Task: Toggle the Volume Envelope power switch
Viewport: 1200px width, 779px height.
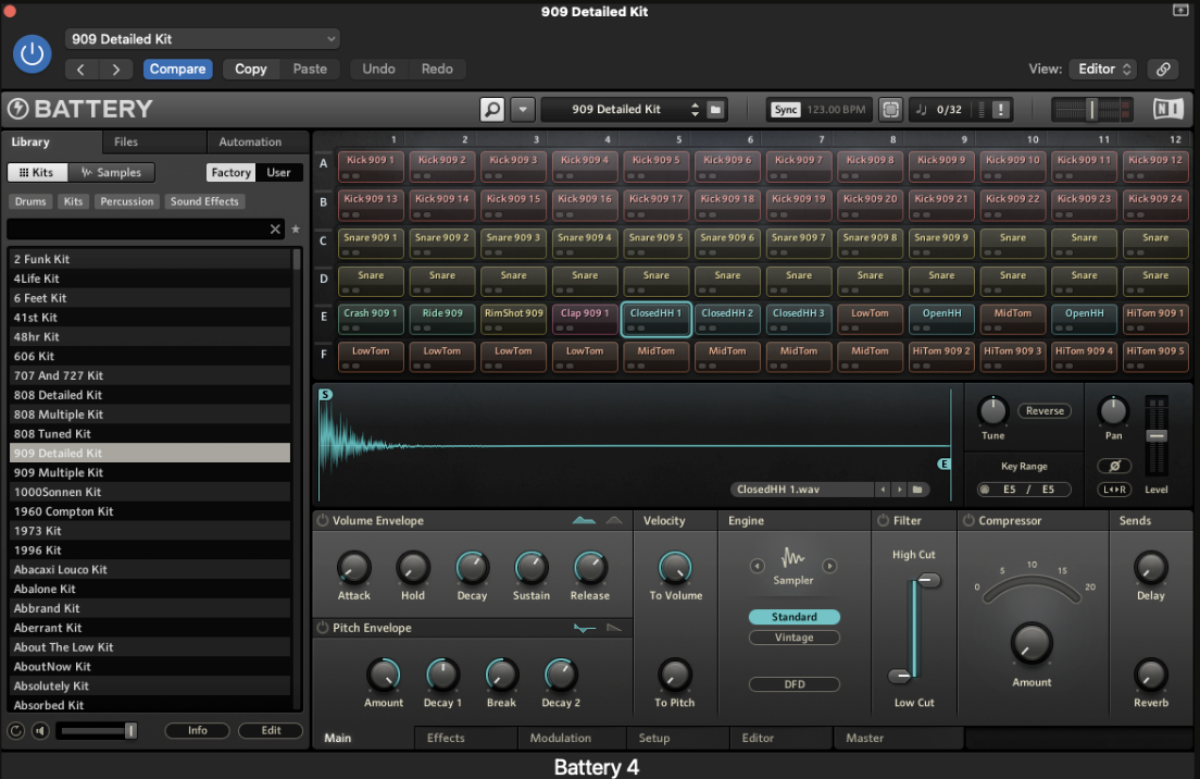Action: tap(322, 521)
